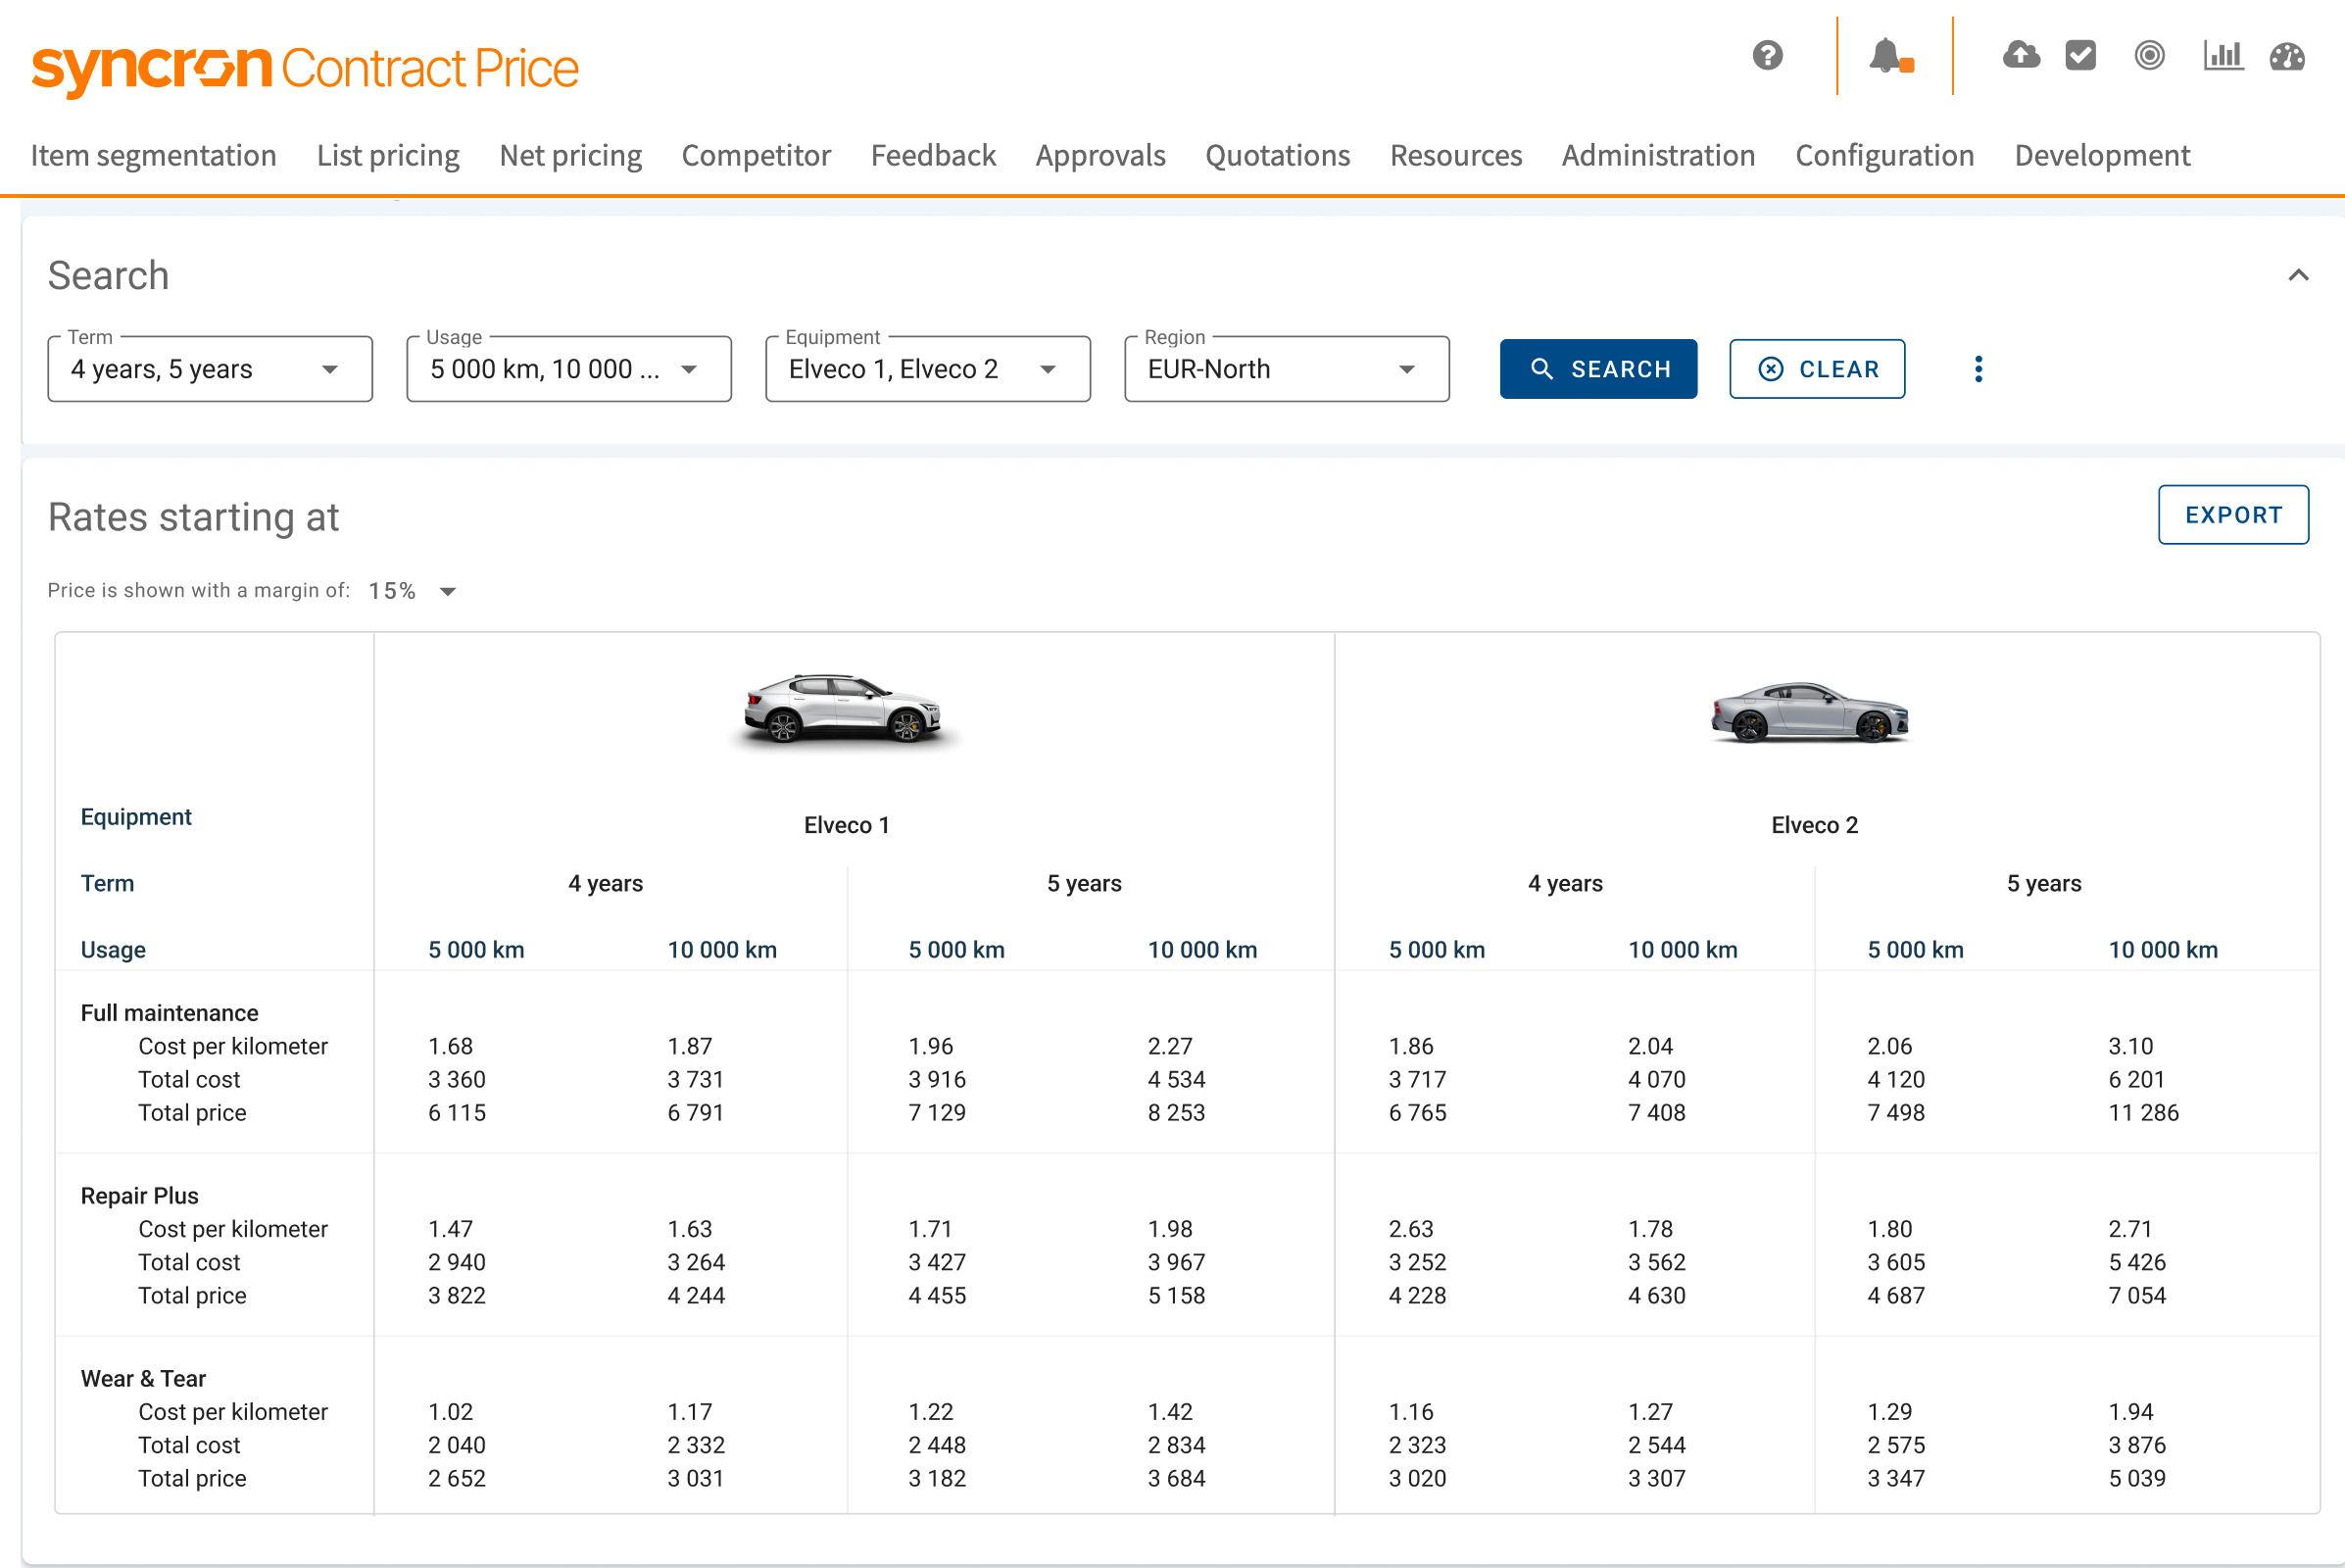
Task: Click Repair Plus total cost 2 940
Action: (x=457, y=1263)
